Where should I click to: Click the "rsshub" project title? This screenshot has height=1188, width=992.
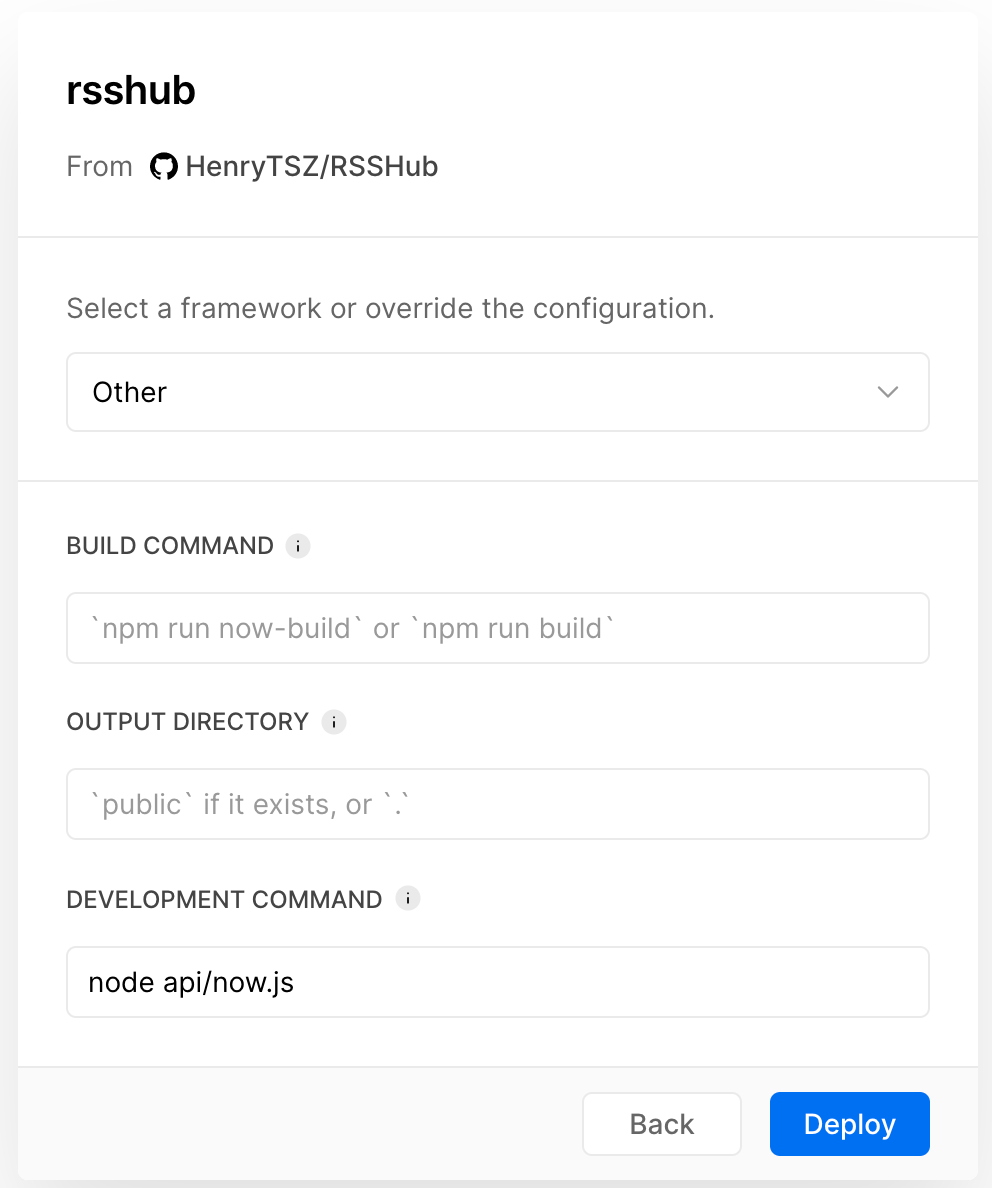click(131, 91)
